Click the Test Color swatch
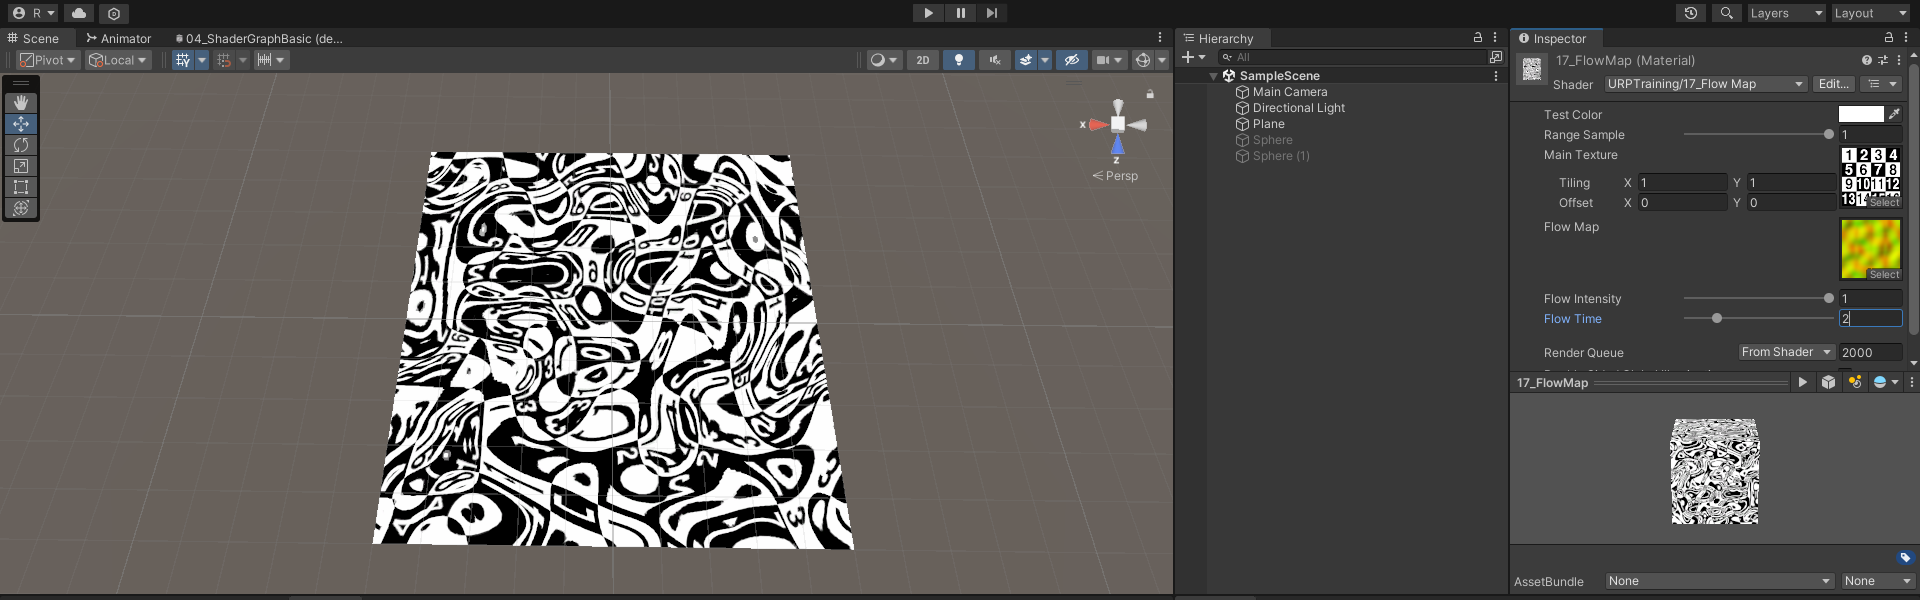The image size is (1920, 600). point(1860,115)
